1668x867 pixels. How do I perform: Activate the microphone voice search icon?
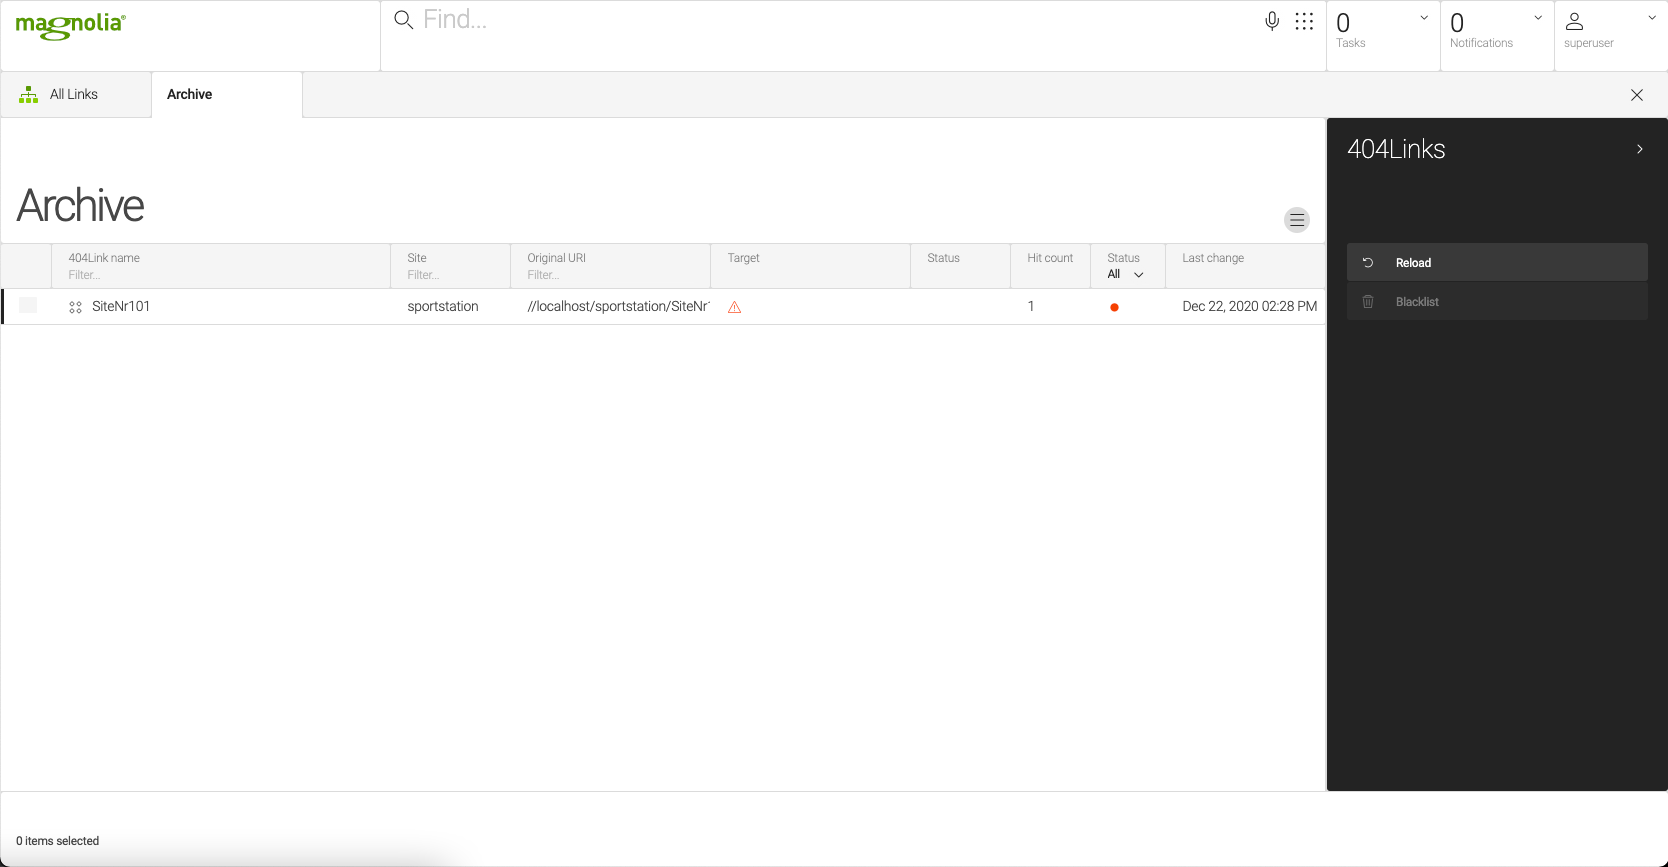[x=1271, y=21]
